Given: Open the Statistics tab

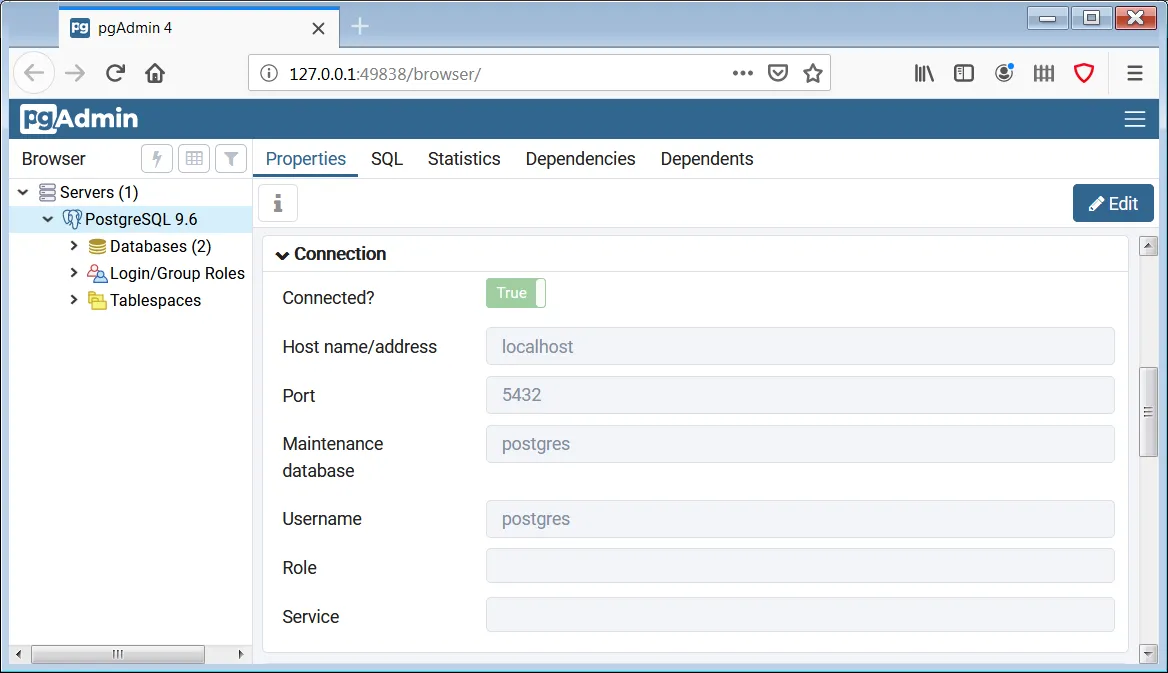Looking at the screenshot, I should pos(464,159).
